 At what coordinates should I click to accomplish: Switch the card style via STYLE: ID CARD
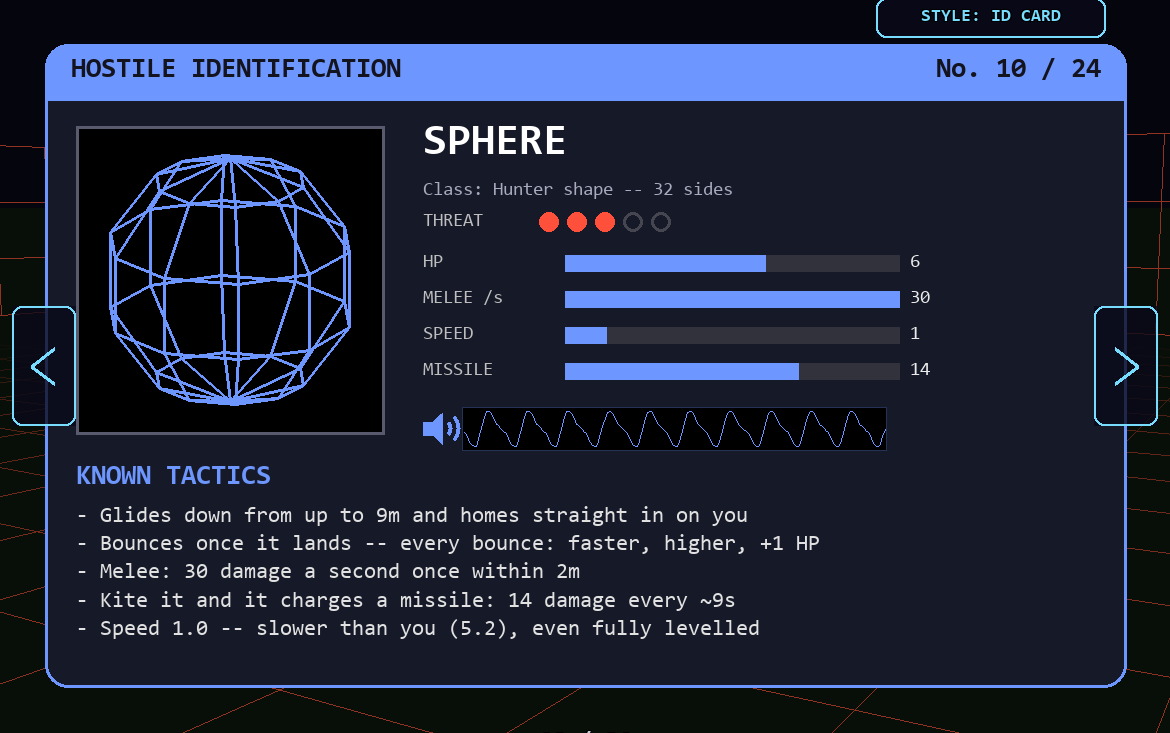990,17
